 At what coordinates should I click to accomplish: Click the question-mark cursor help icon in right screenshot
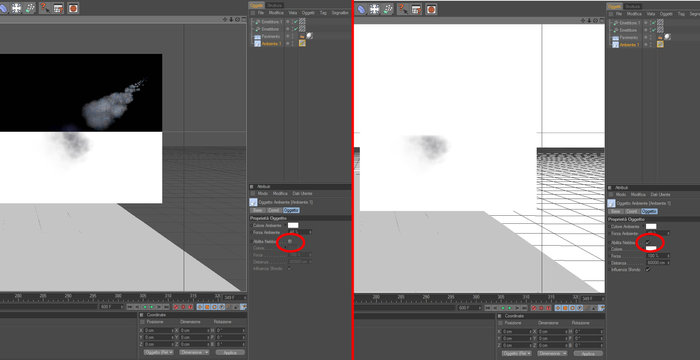(402, 9)
